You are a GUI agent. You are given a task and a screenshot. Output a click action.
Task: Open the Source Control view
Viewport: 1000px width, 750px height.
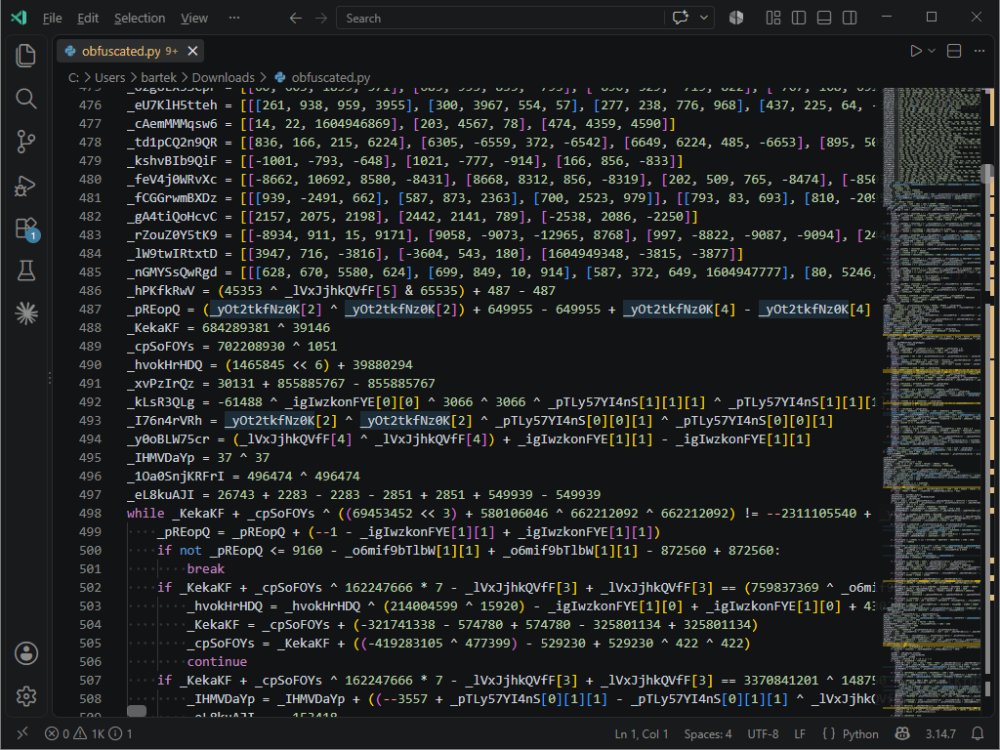click(x=26, y=142)
